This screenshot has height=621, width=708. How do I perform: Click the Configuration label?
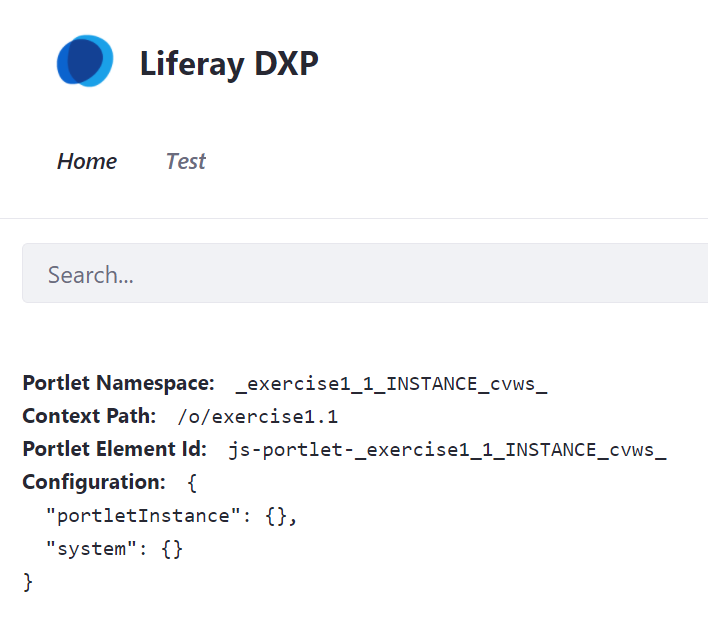93,482
